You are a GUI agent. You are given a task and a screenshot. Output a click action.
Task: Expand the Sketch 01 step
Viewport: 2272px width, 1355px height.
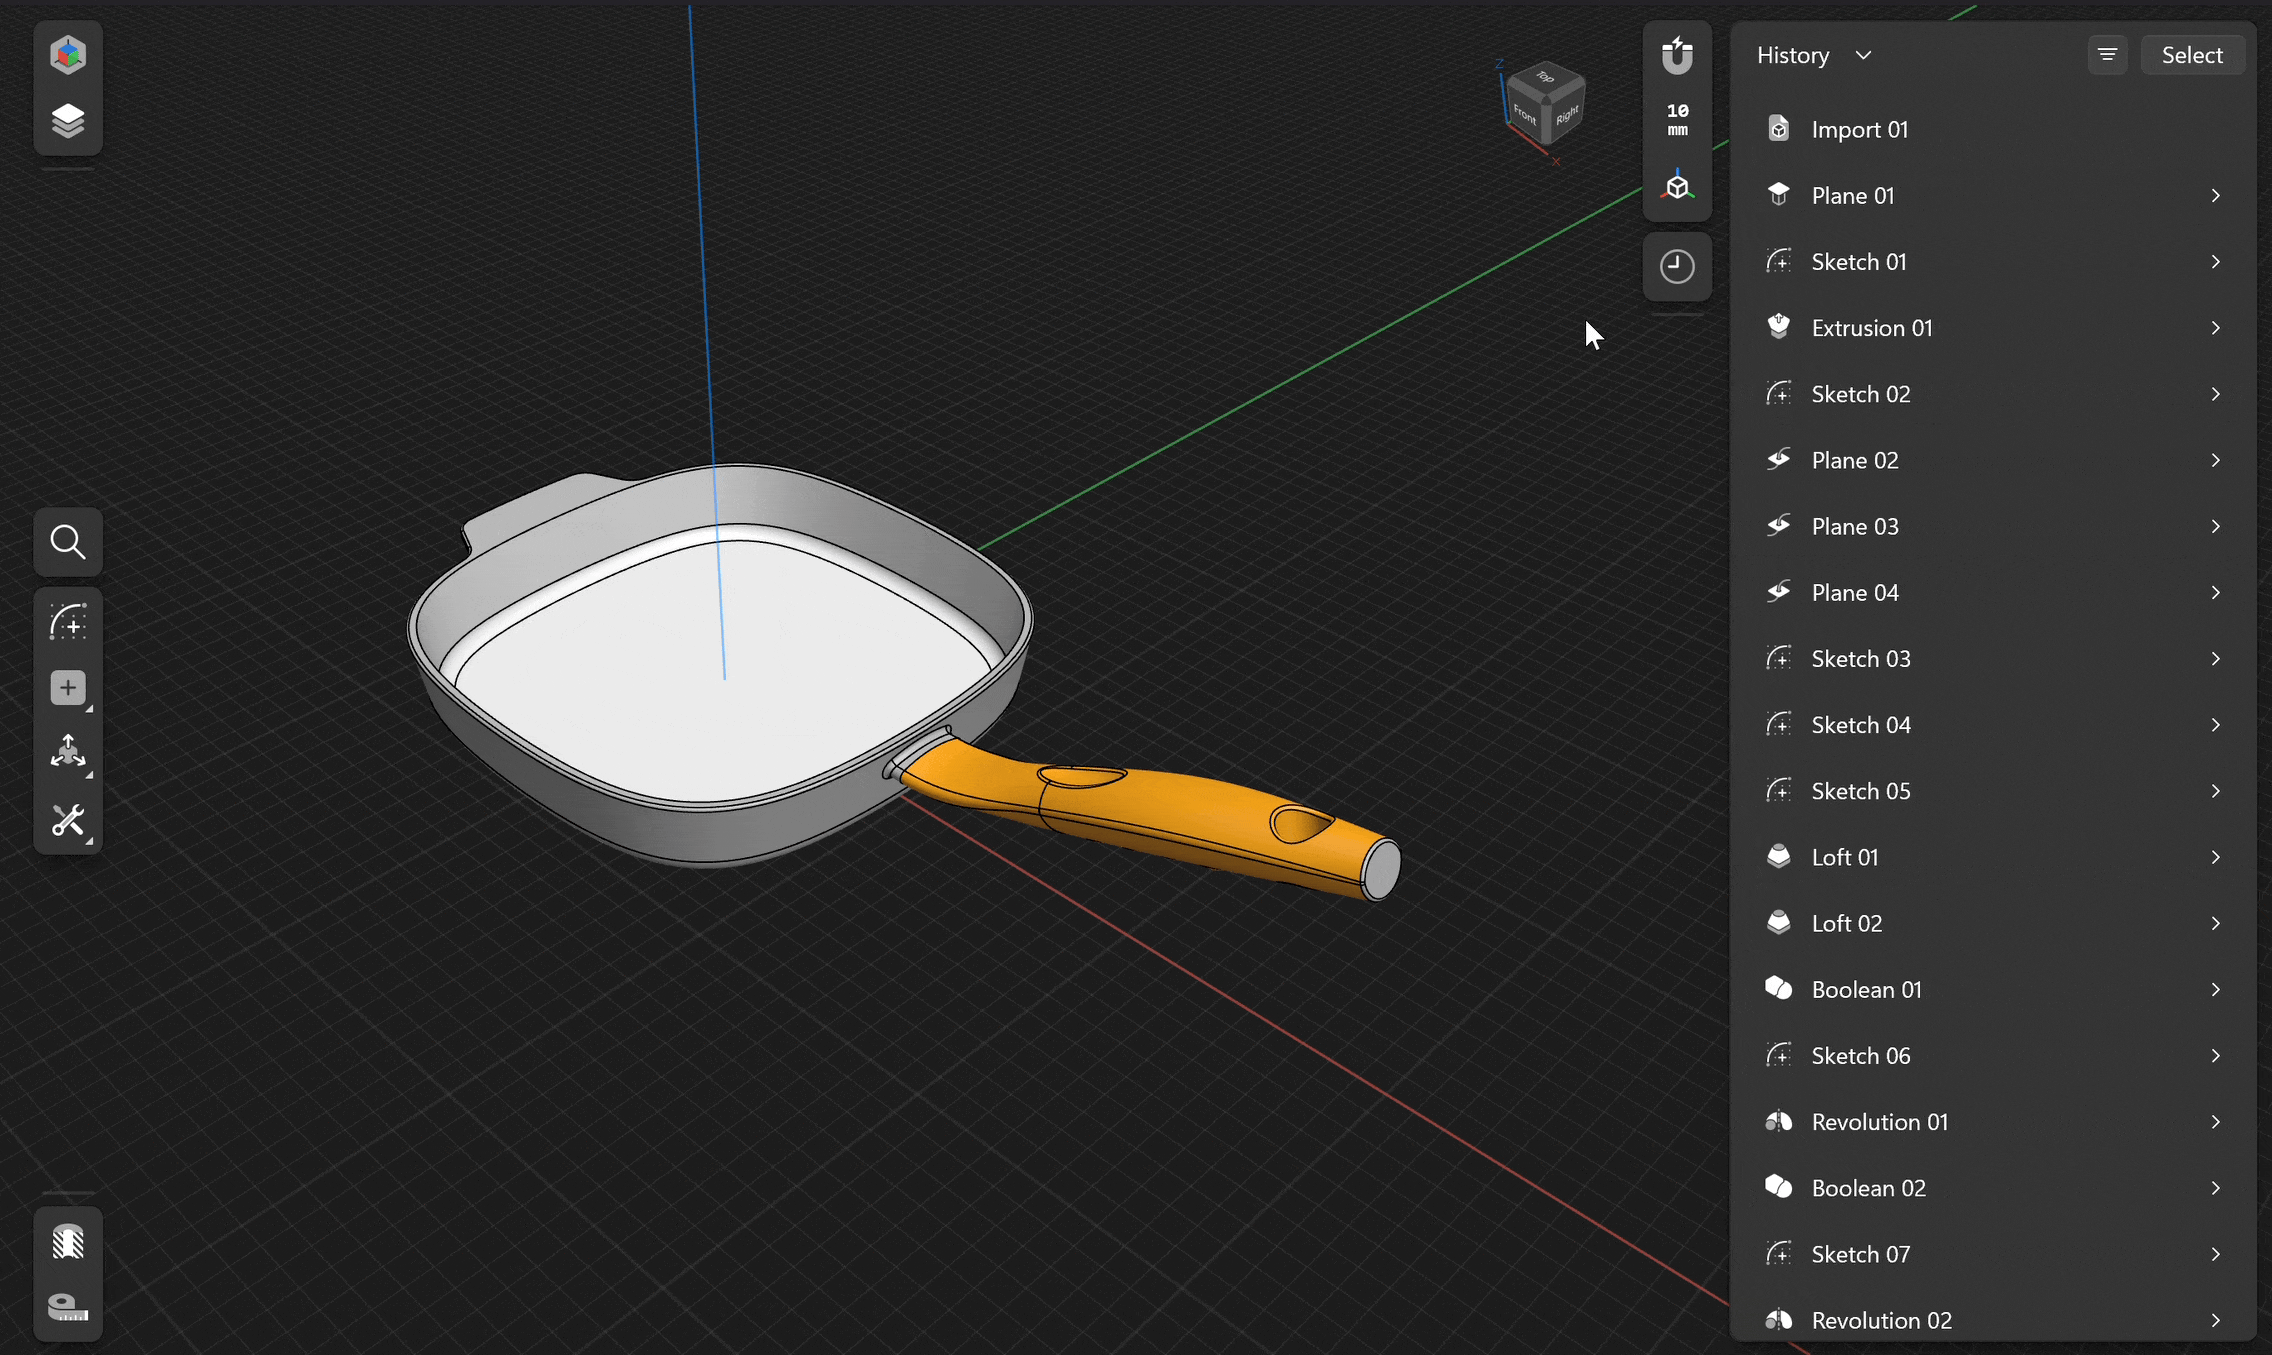click(x=2216, y=261)
